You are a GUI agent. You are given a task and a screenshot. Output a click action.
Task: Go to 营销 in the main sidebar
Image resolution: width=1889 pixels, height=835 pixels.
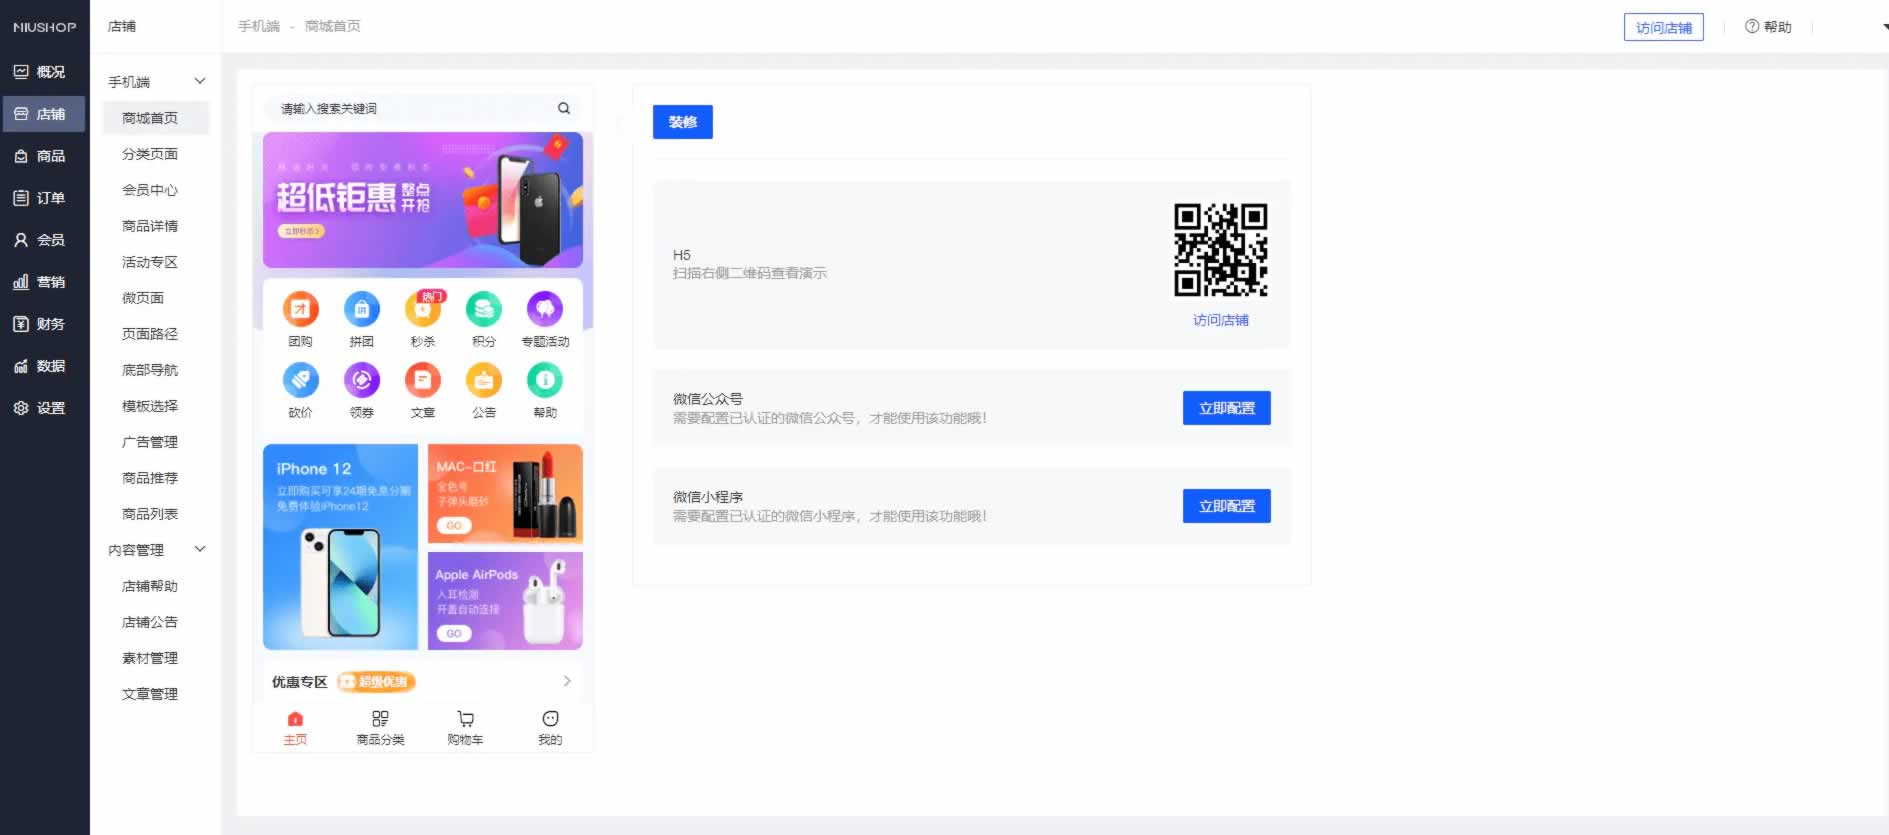(x=40, y=282)
